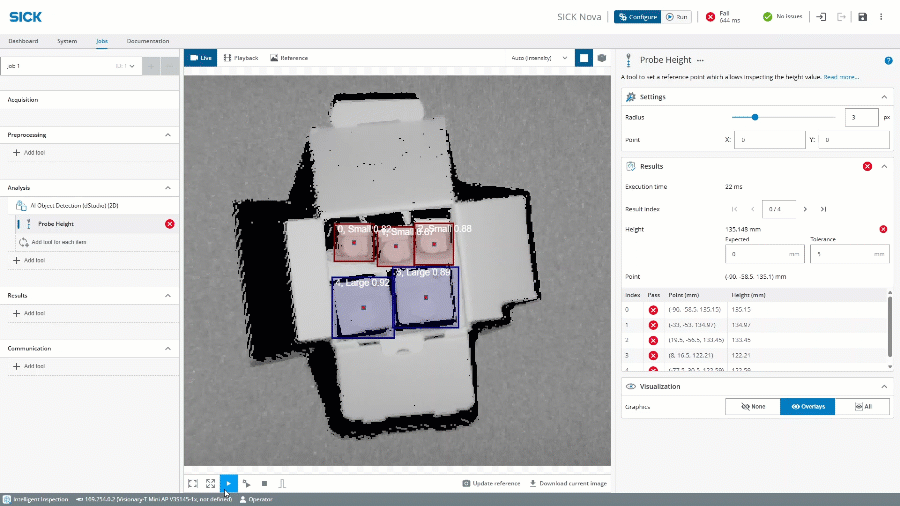Switch to the 3D cube view icon
This screenshot has width=900, height=506.
pyautogui.click(x=602, y=58)
